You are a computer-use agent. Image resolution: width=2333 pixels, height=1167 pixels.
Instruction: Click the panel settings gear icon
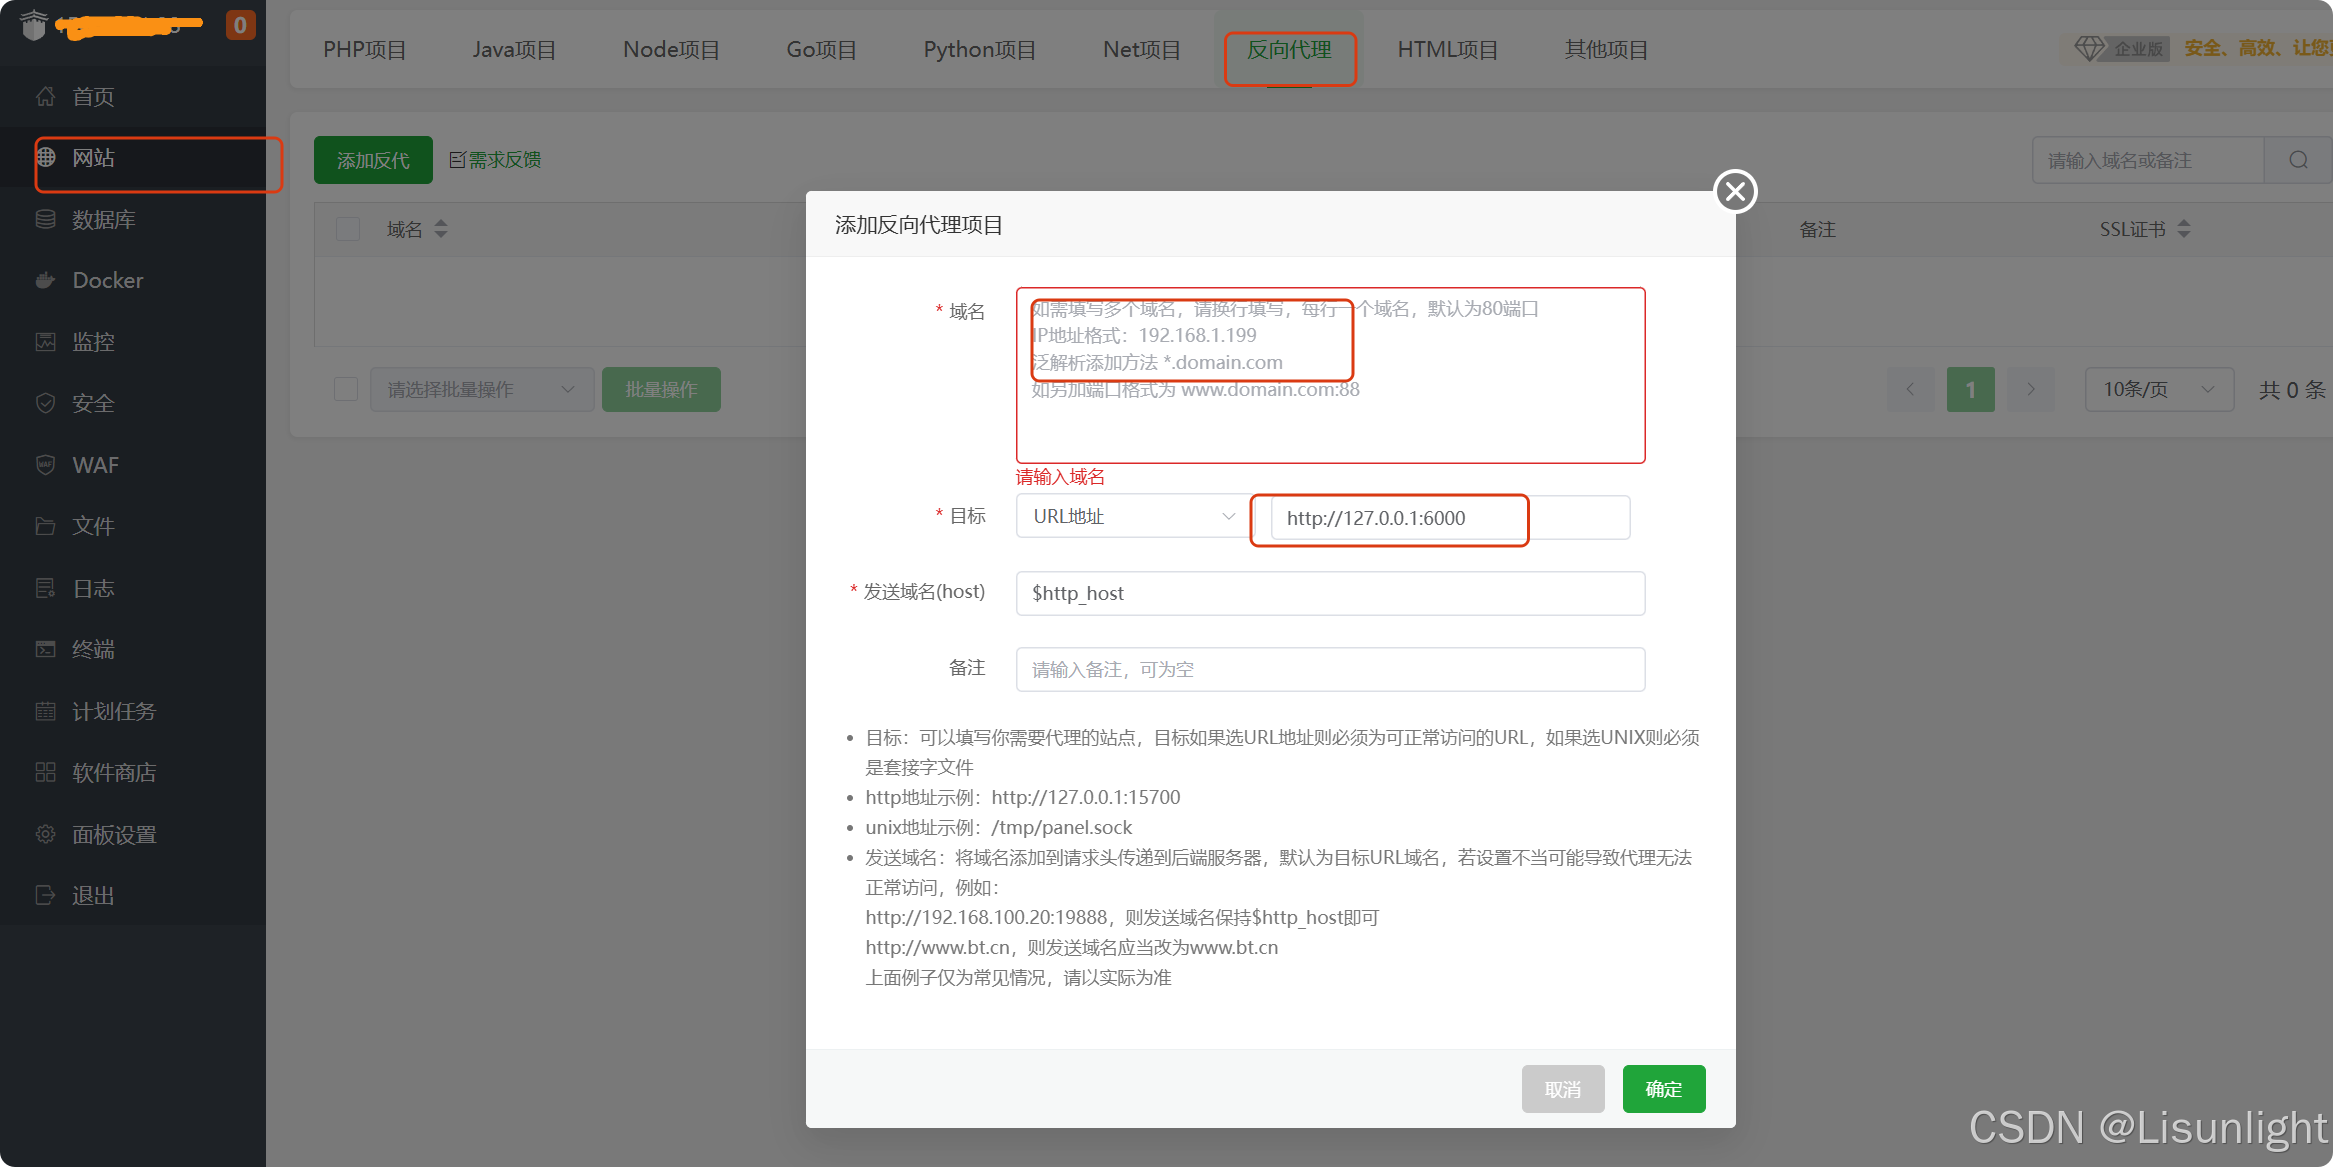45,834
